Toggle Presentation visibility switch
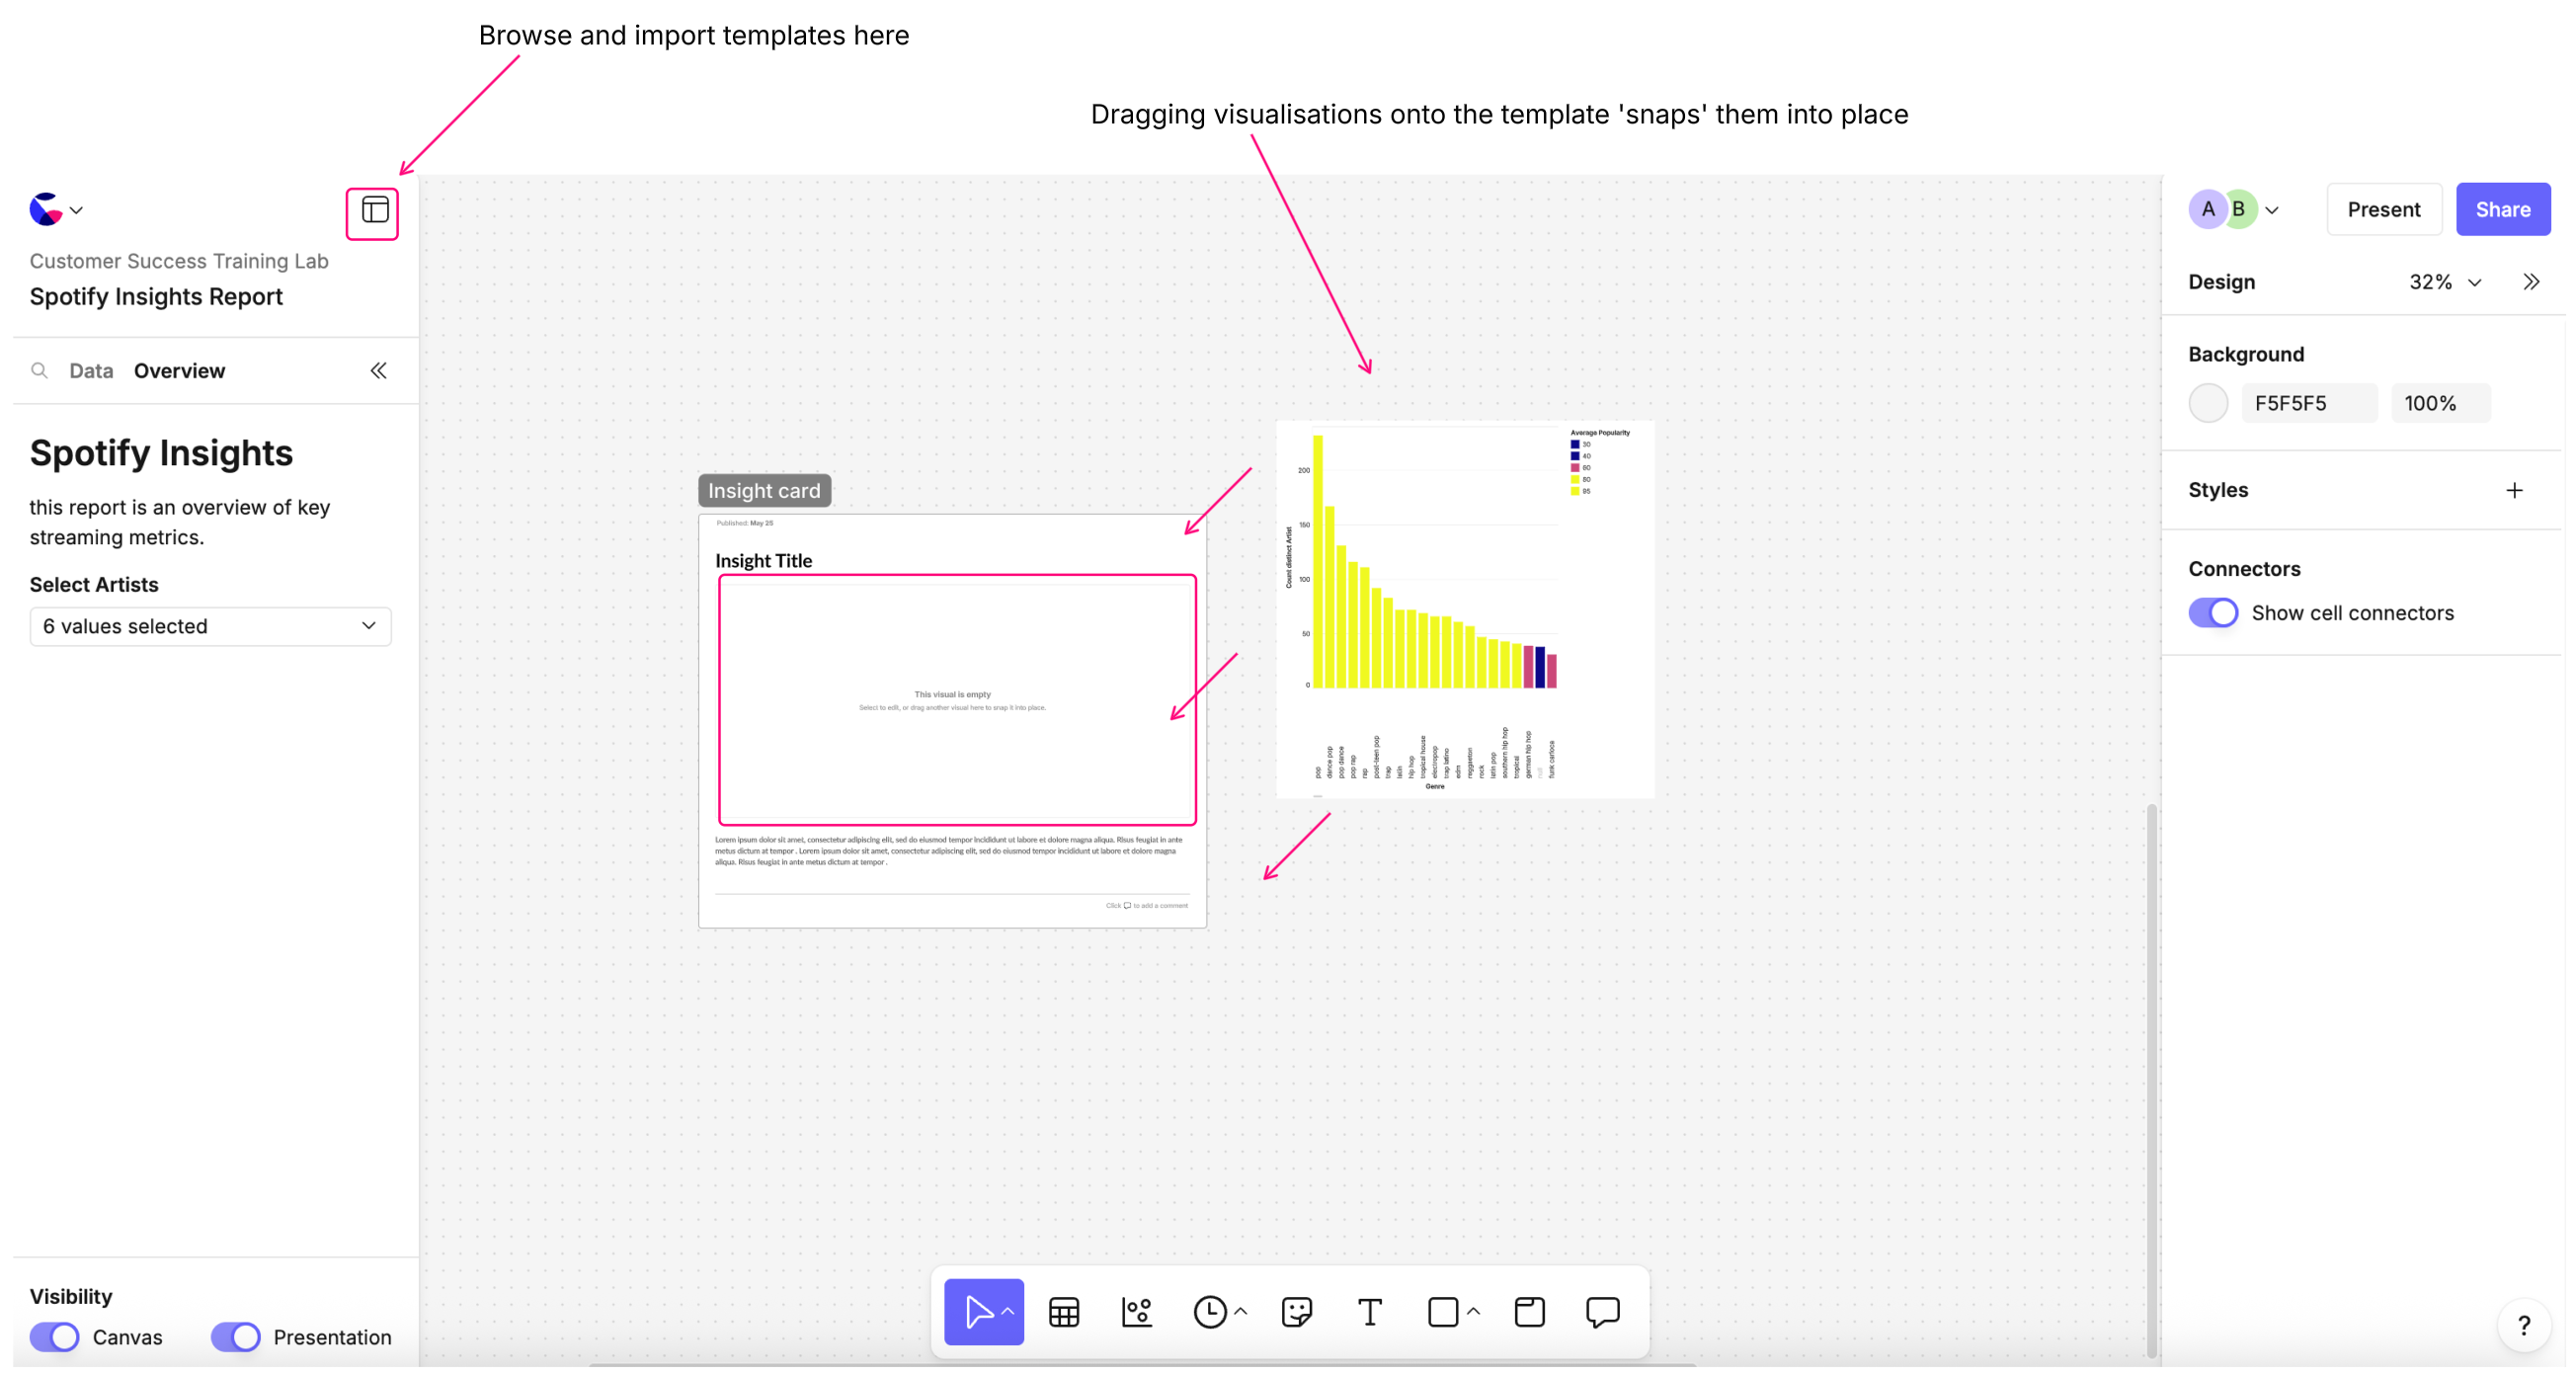Viewport: 2576px width, 1375px height. [235, 1337]
